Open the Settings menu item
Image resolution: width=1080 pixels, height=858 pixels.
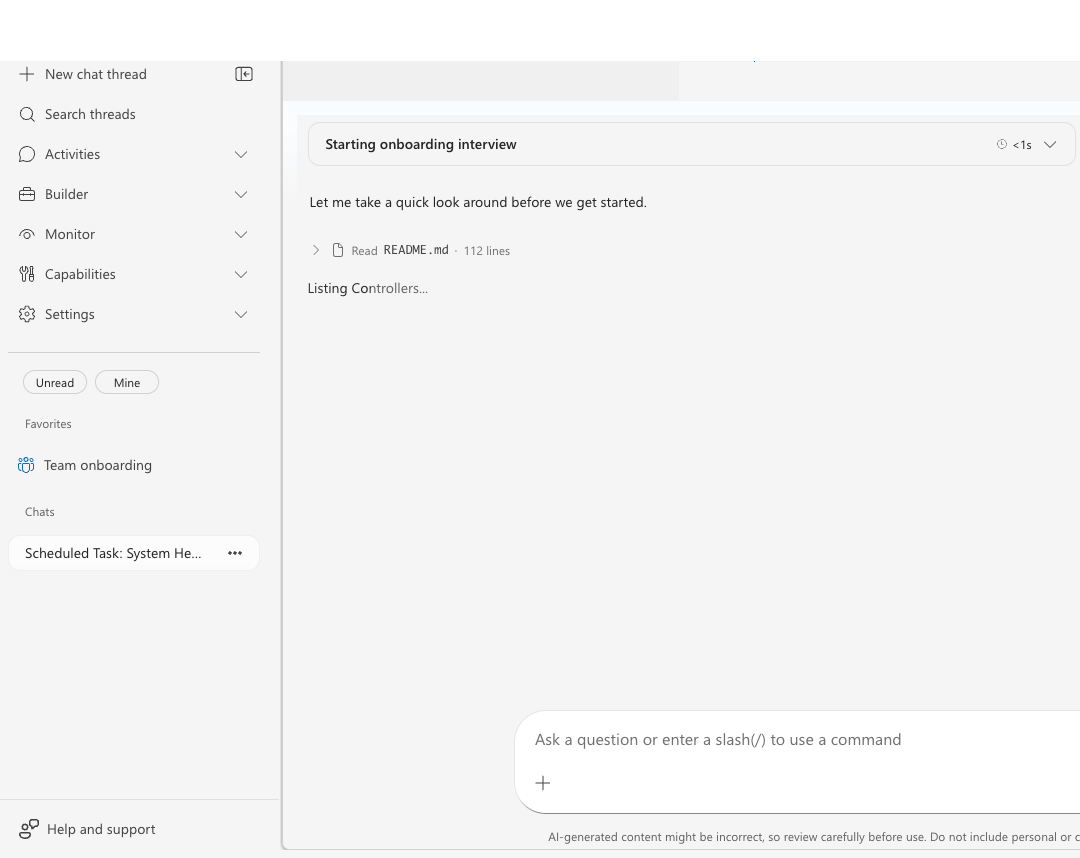click(70, 314)
